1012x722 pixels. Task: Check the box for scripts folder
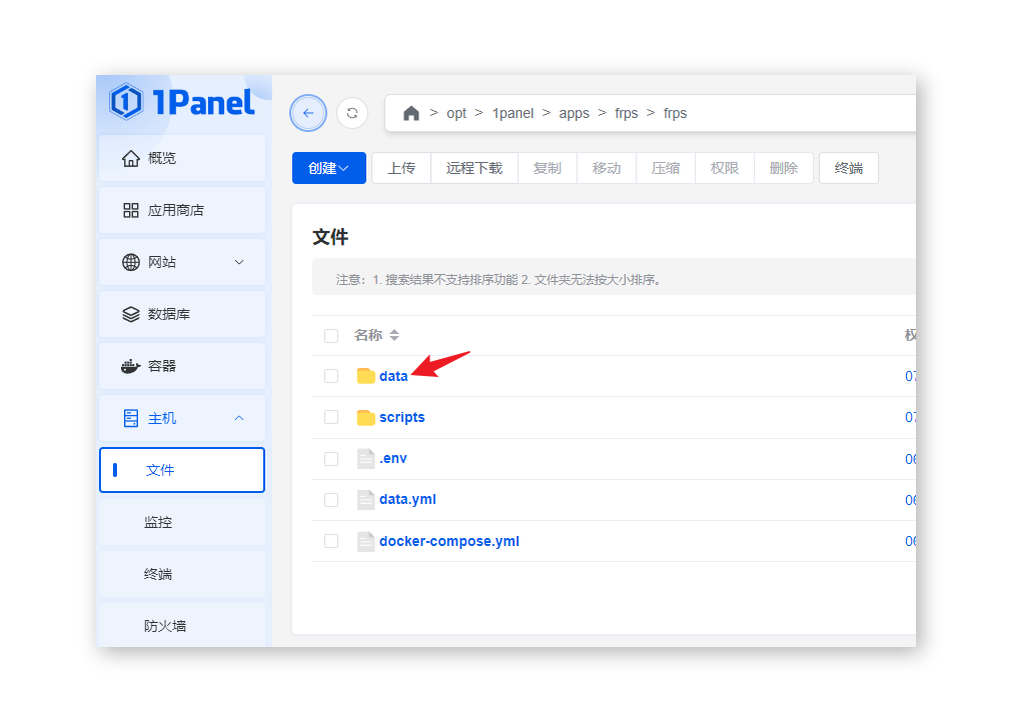click(x=331, y=417)
